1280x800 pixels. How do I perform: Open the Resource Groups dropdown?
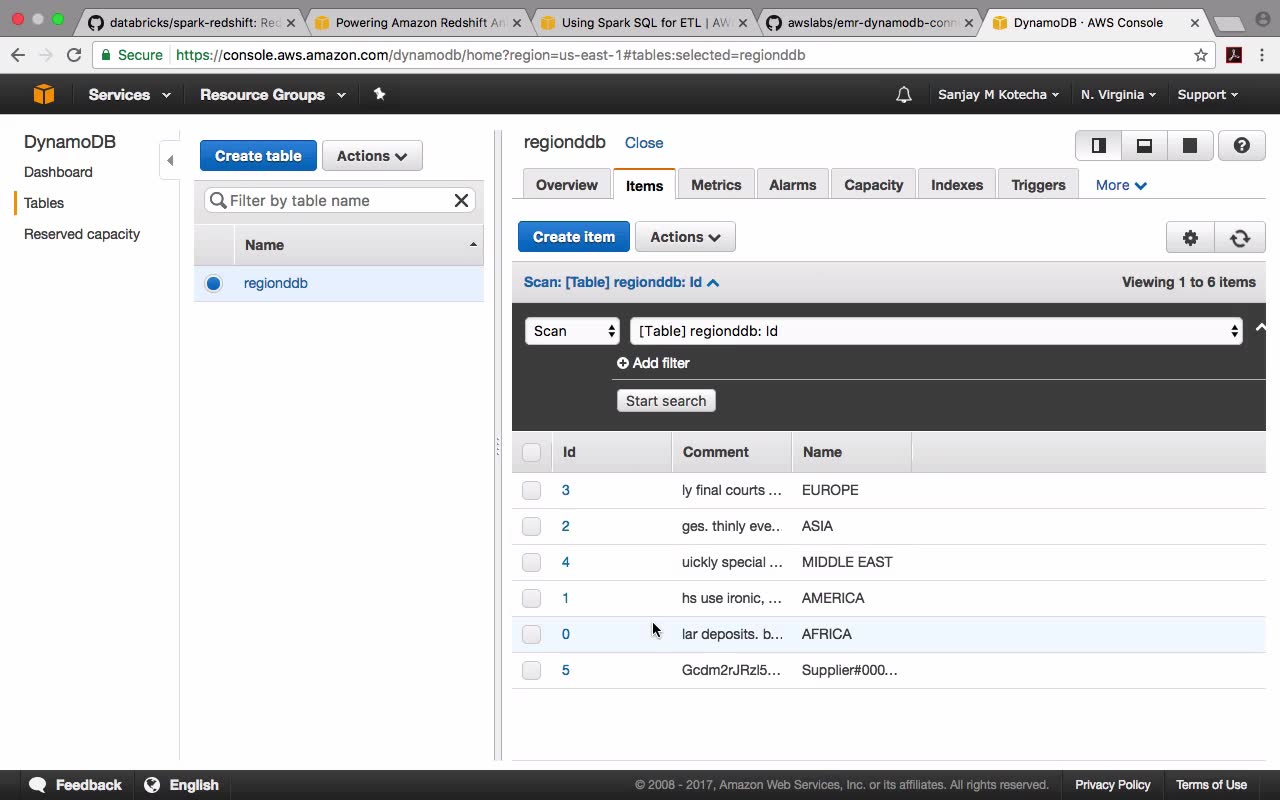(x=273, y=95)
